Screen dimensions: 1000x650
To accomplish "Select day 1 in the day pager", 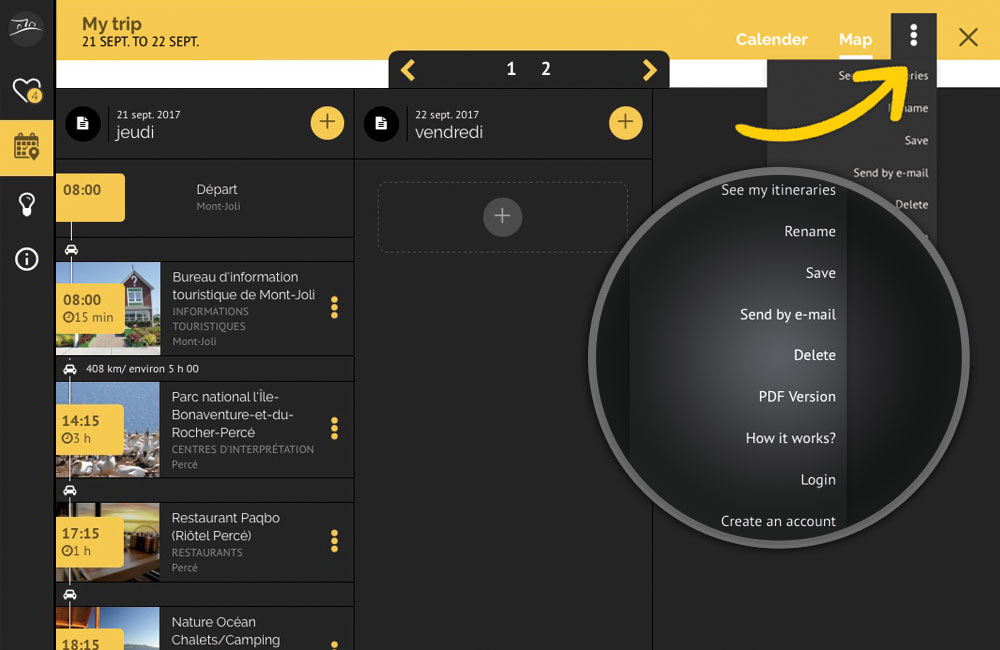I will tap(511, 69).
